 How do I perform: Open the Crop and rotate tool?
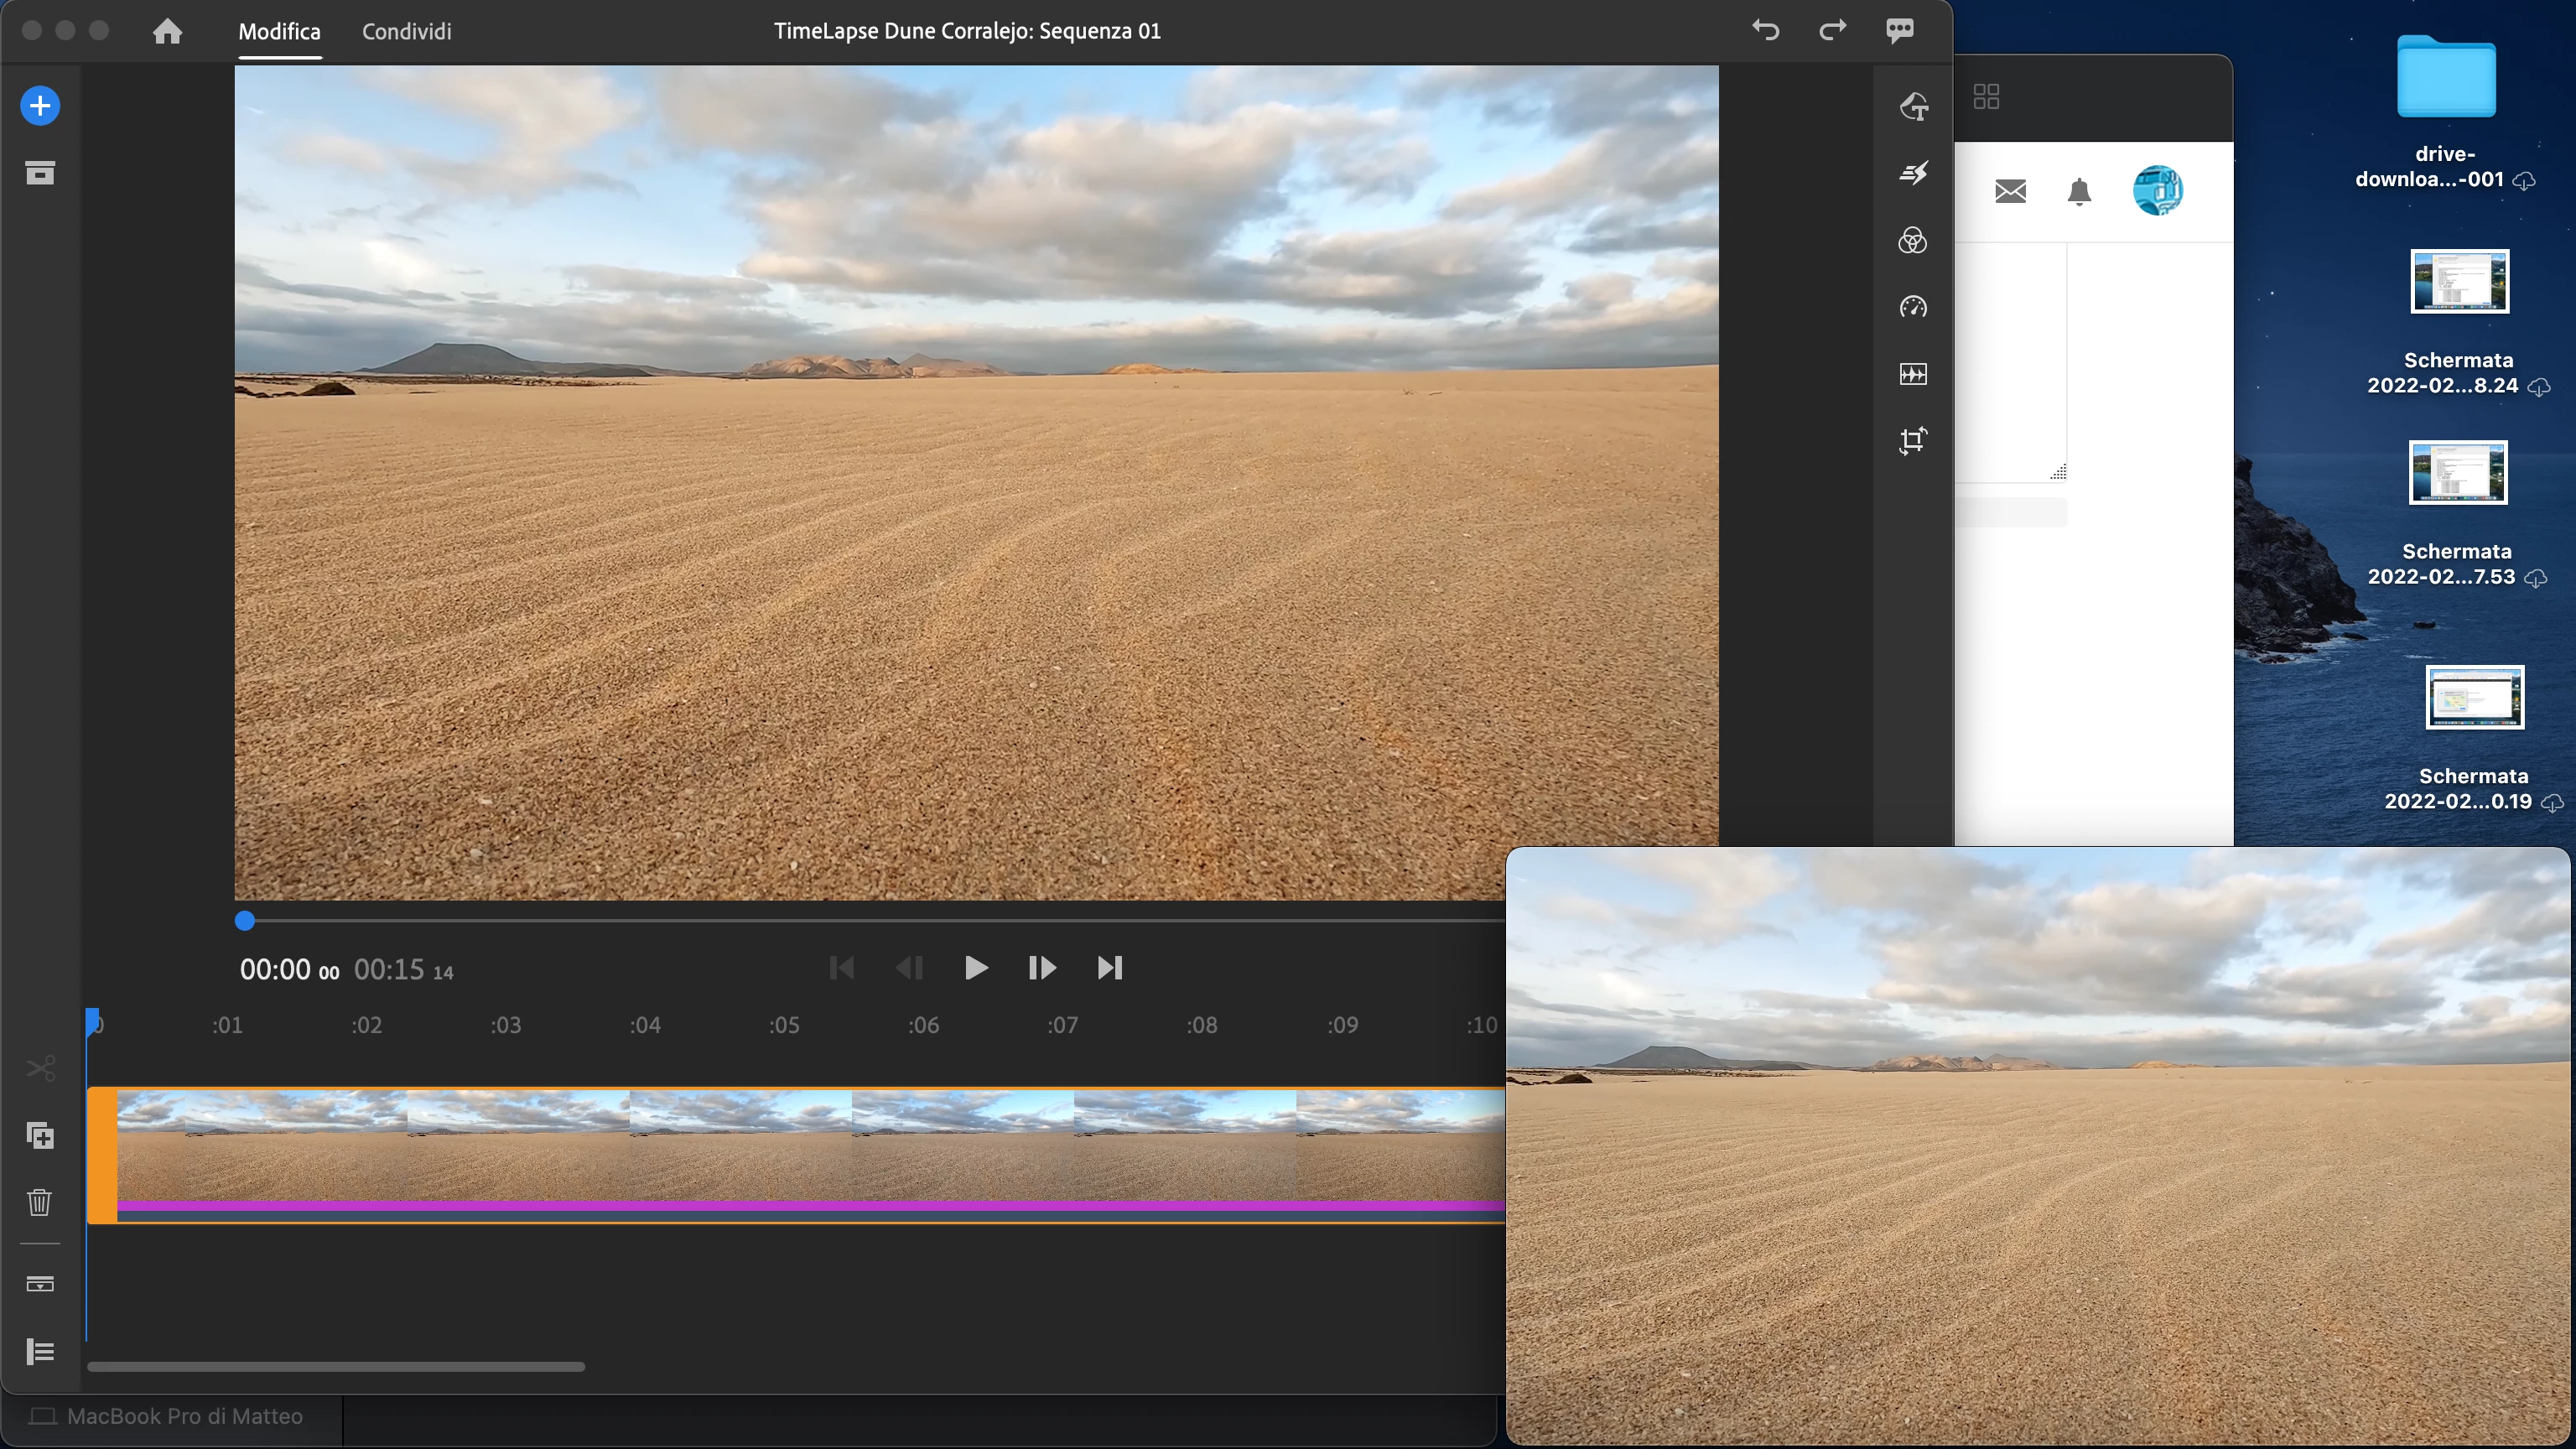1912,441
